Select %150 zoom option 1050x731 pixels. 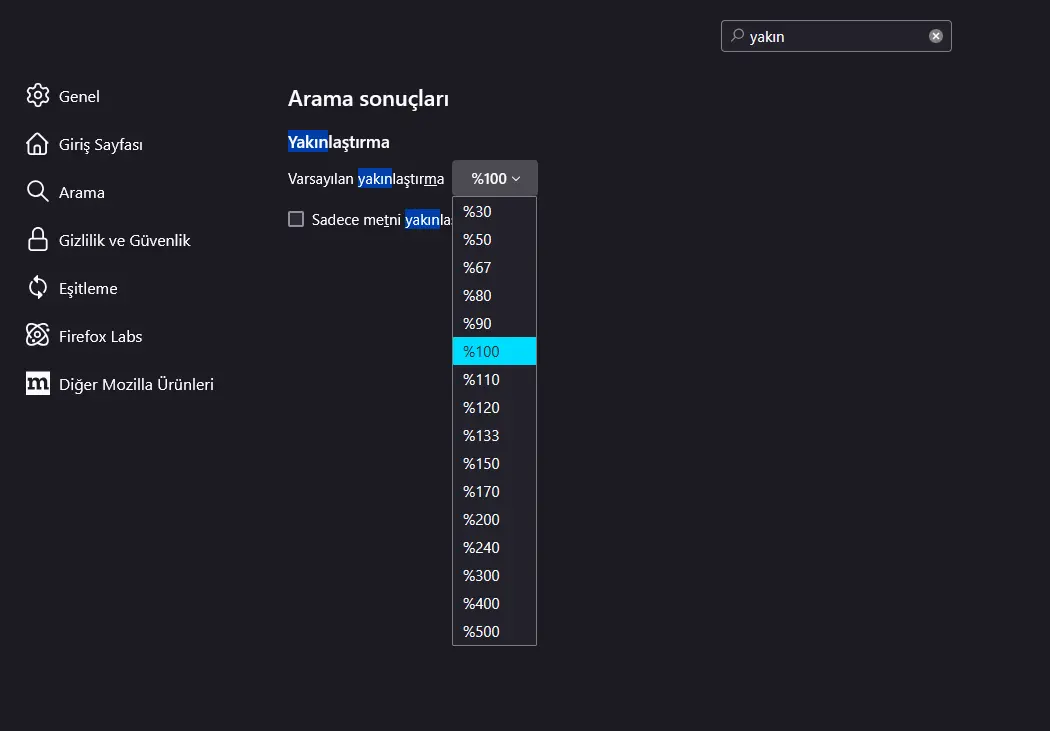pyautogui.click(x=494, y=463)
